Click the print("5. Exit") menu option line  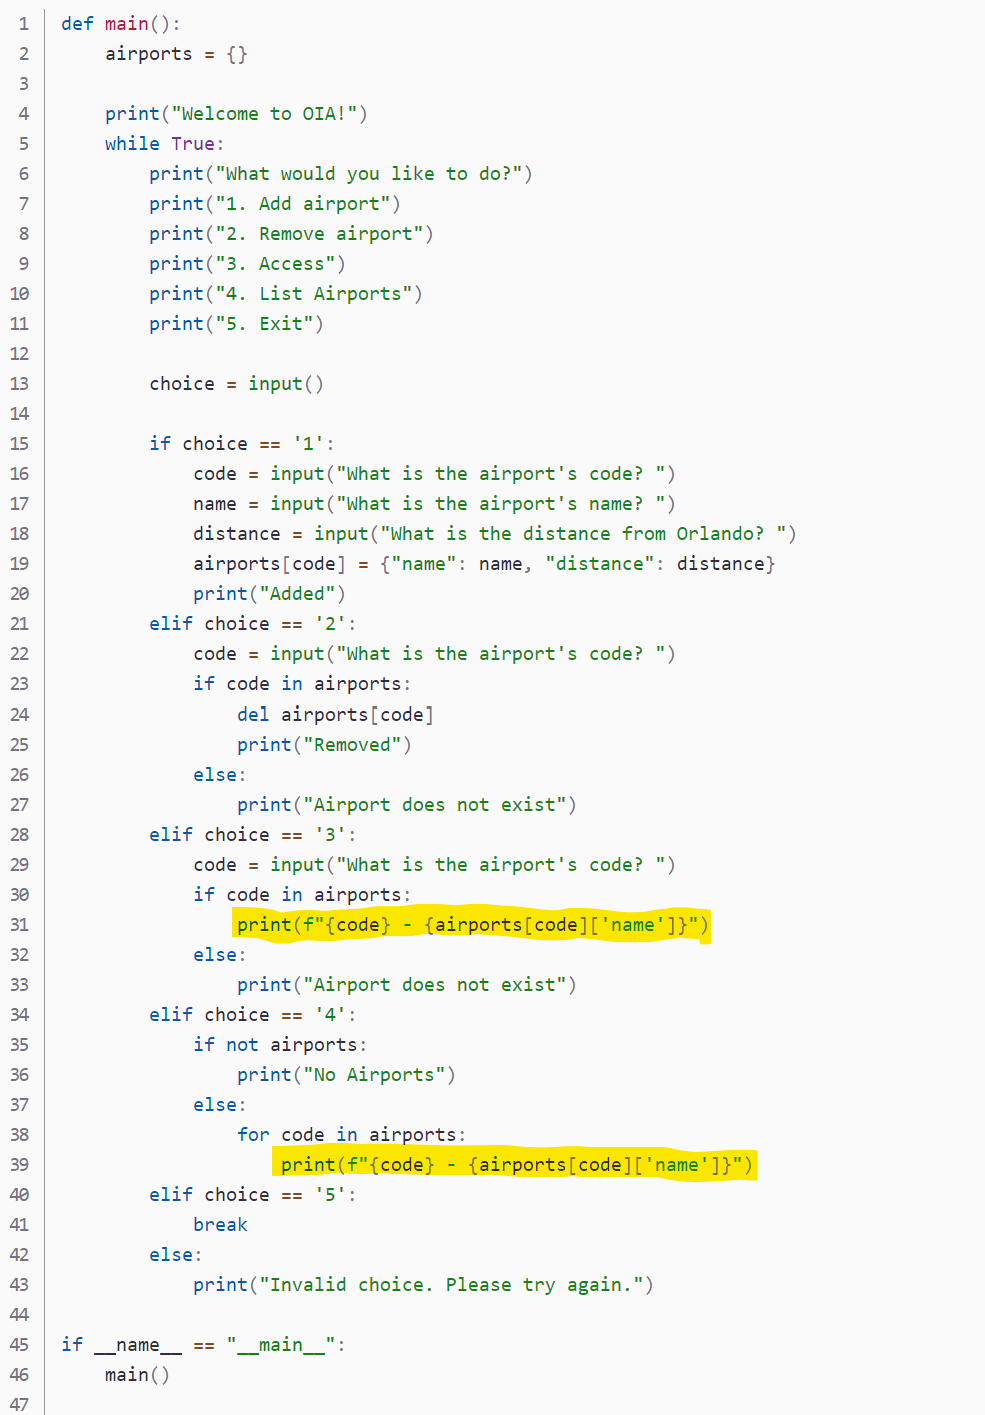pos(235,323)
